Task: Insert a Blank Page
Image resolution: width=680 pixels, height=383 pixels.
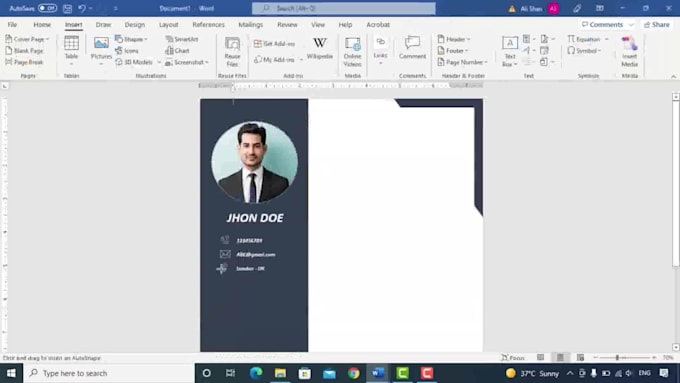Action: point(24,51)
